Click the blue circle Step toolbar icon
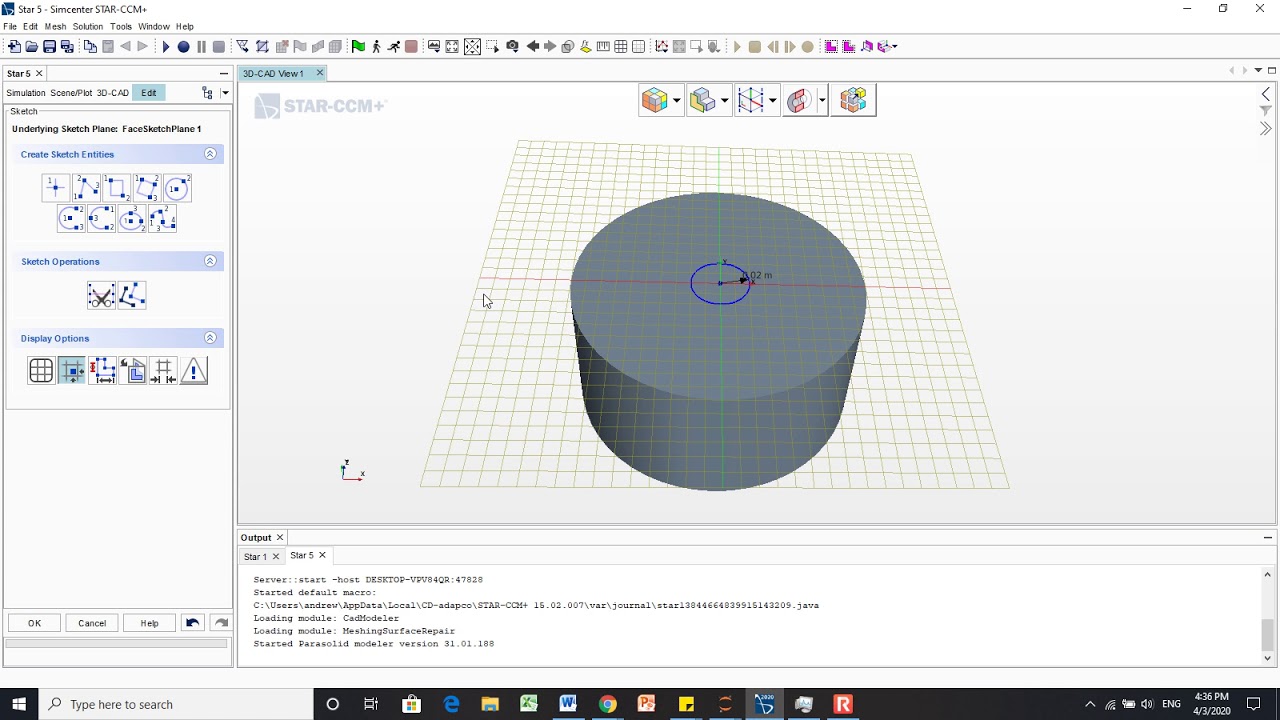 tap(183, 46)
